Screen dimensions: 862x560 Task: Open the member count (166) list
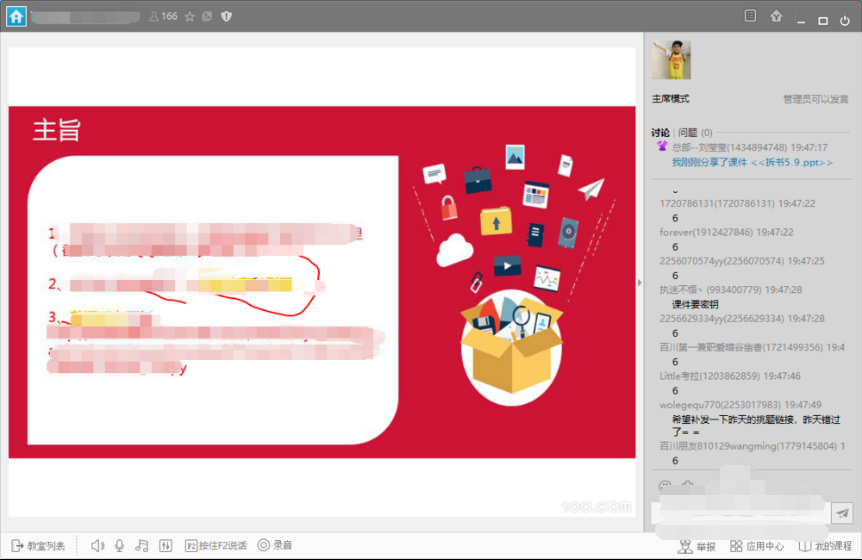click(x=163, y=16)
